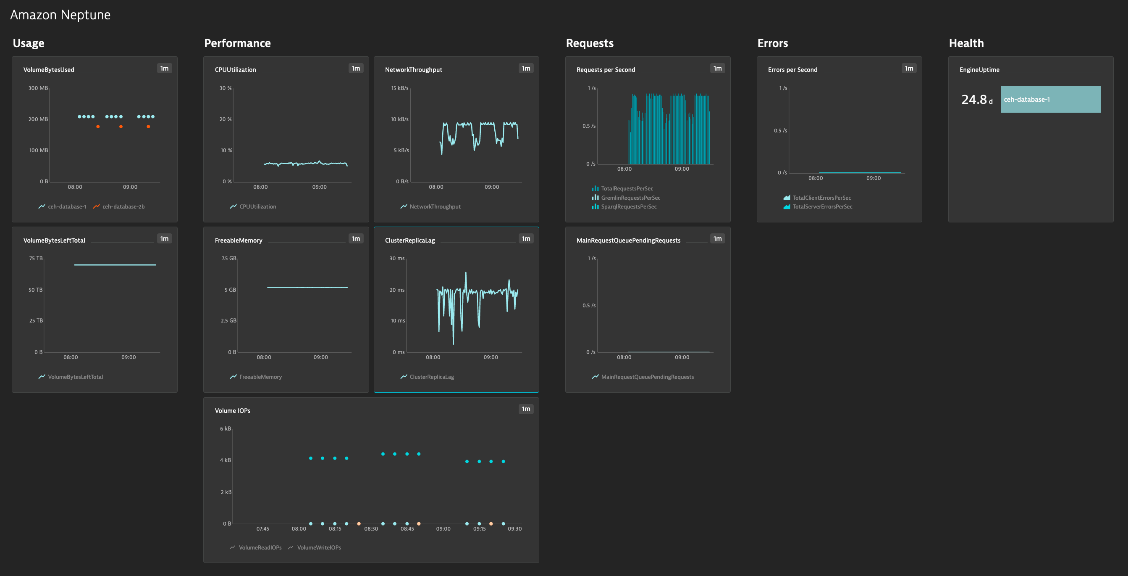Toggle the VolumeReadIOPs series in the legend
Image resolution: width=1128 pixels, height=576 pixels.
click(x=255, y=547)
